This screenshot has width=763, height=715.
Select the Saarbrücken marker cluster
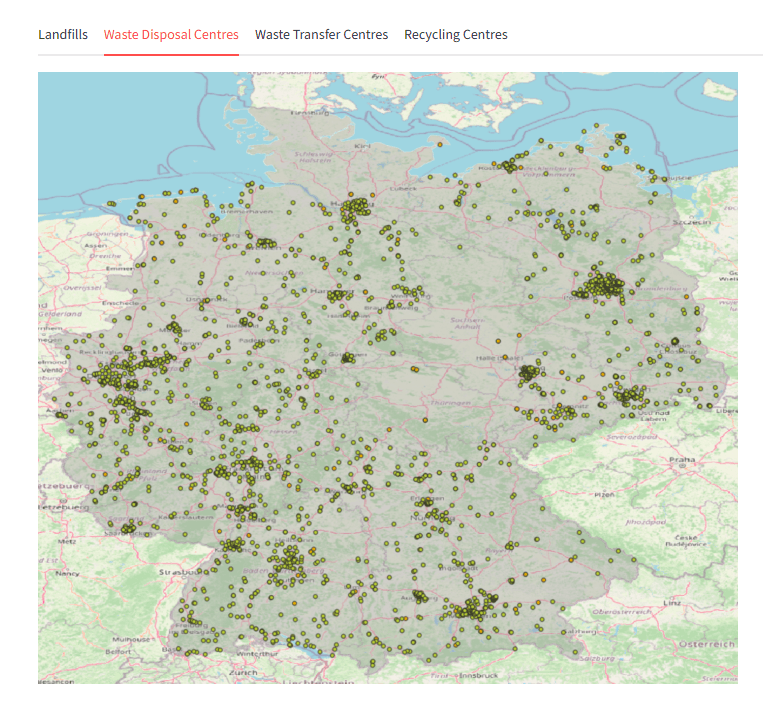coord(128,528)
